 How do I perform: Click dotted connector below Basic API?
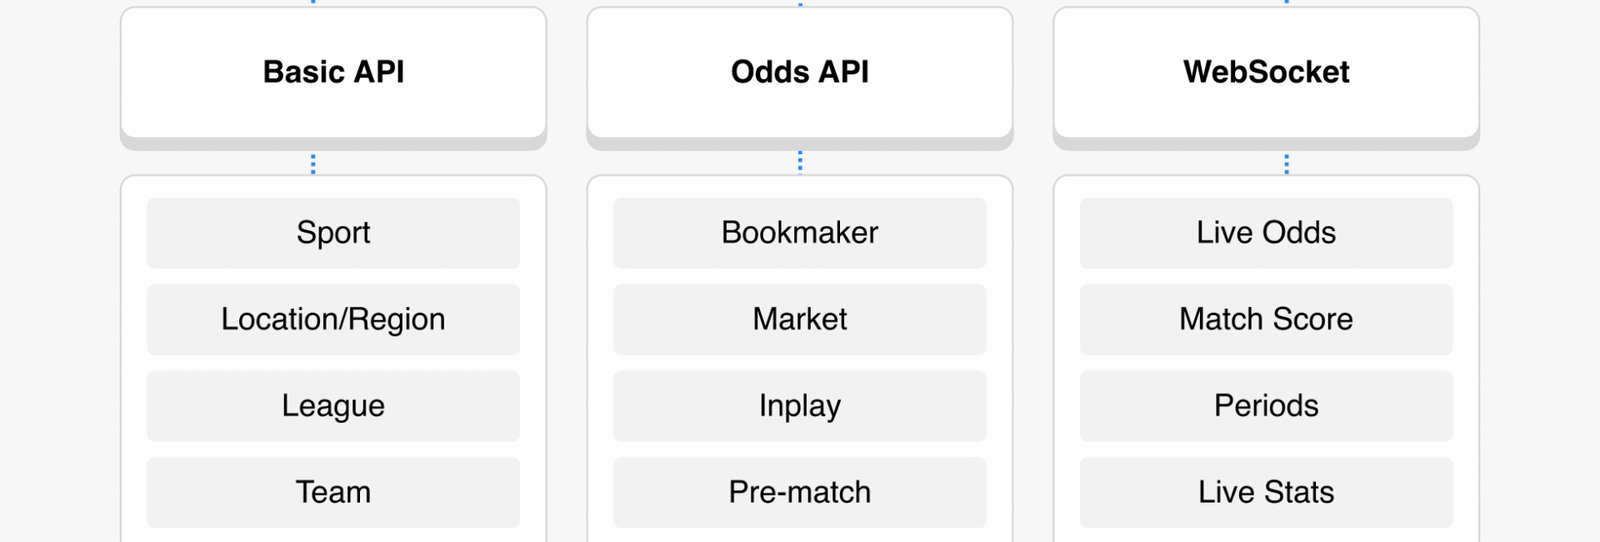[x=313, y=164]
